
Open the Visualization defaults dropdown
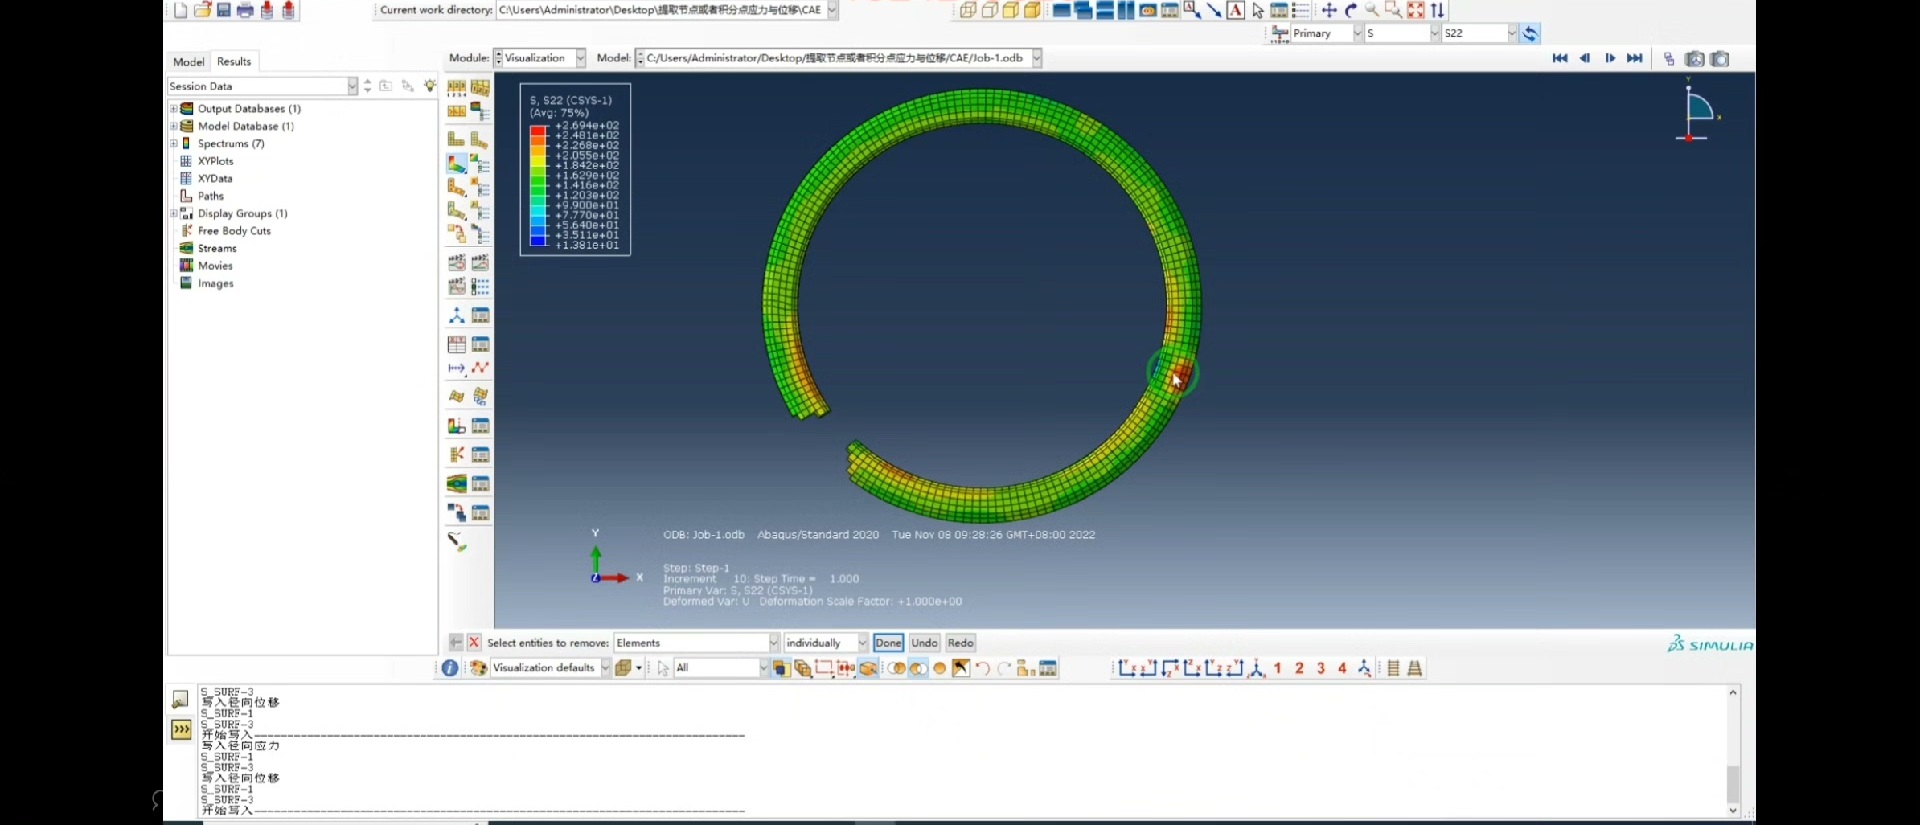click(605, 668)
